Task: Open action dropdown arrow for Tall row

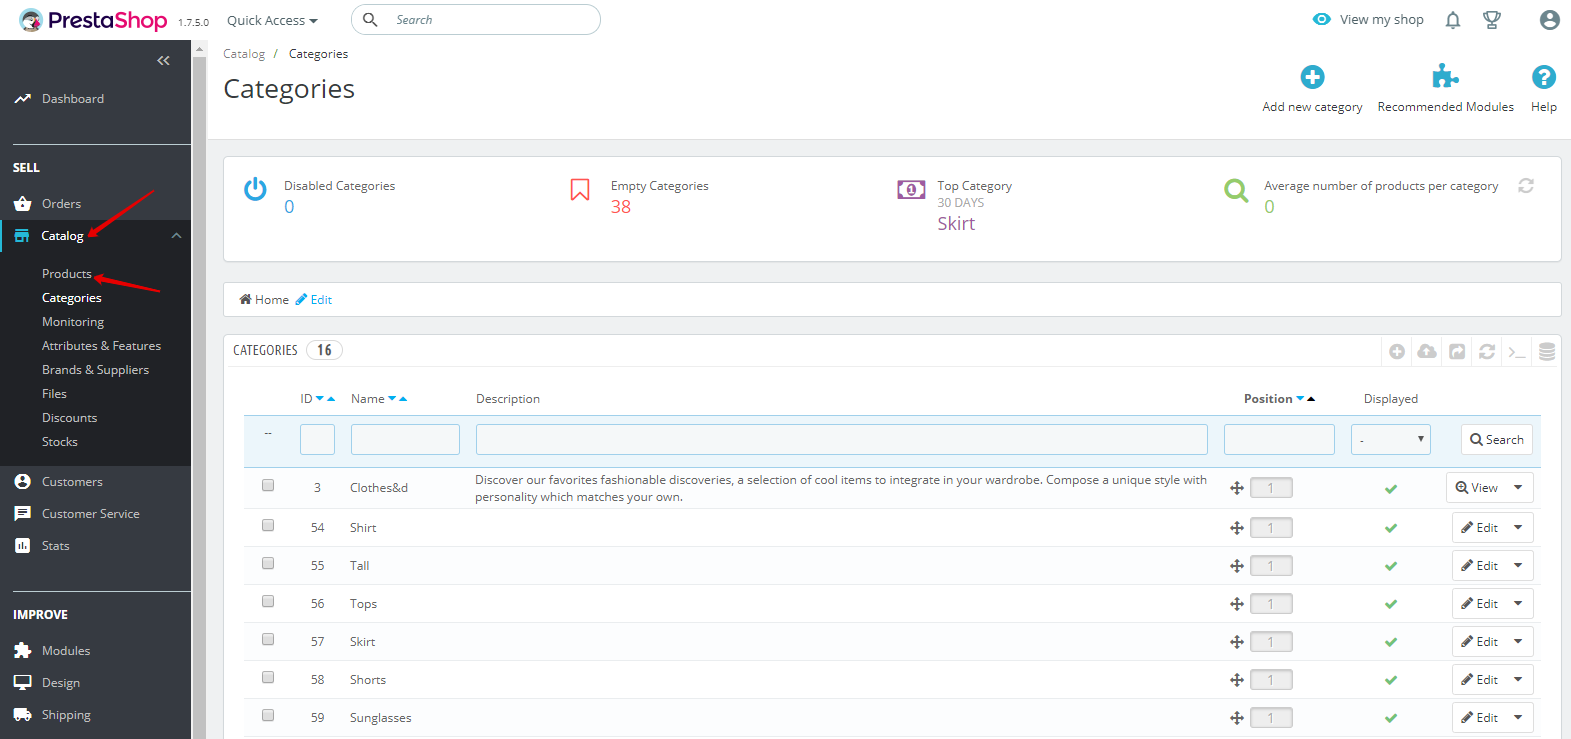Action: tap(1519, 565)
